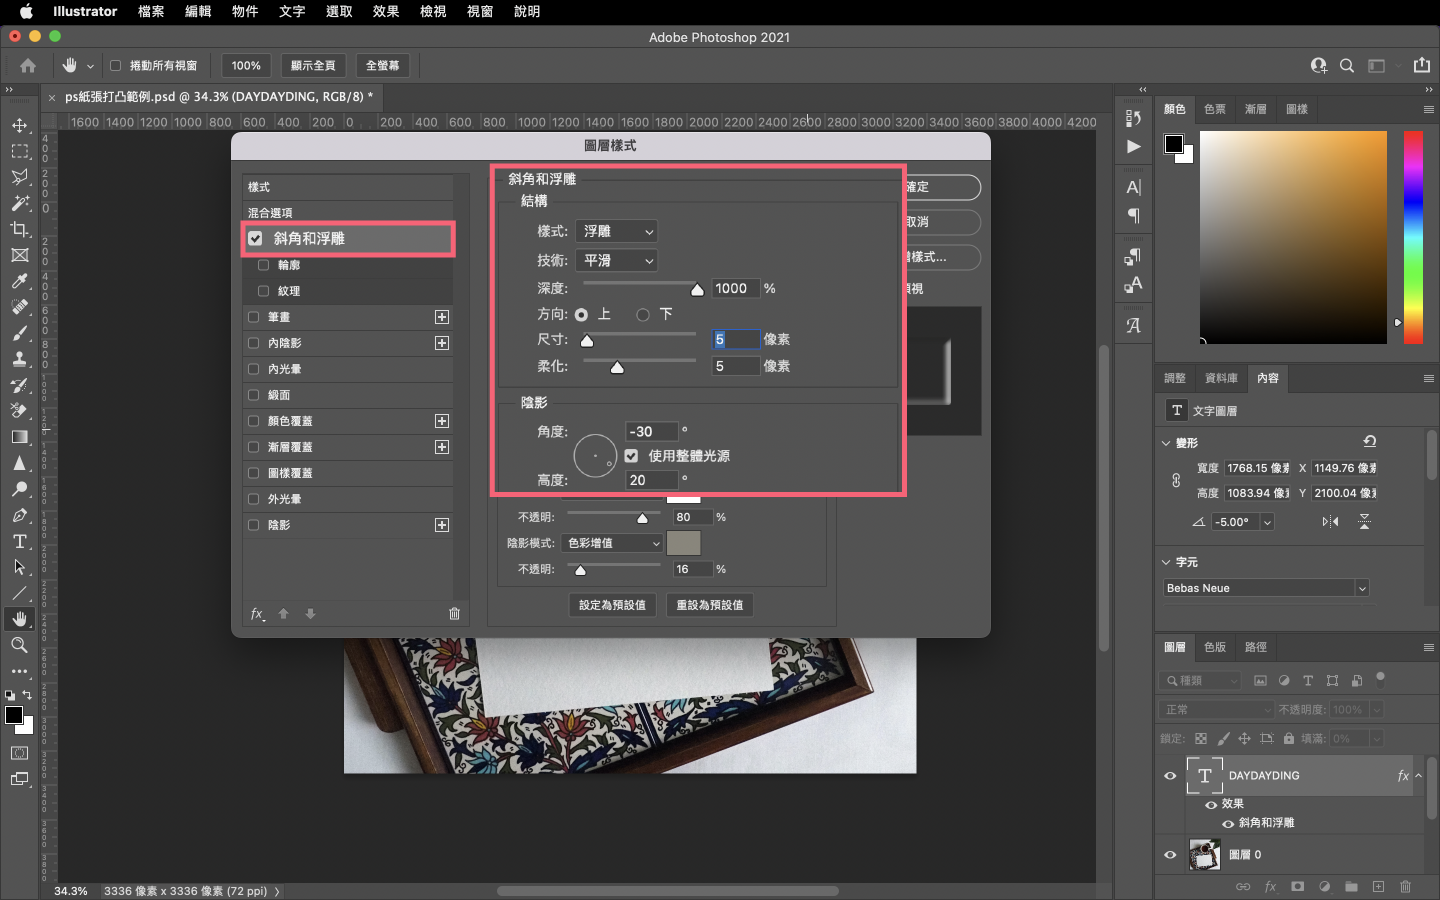Collapse the 字元 section
Viewport: 1440px width, 900px height.
pyautogui.click(x=1166, y=562)
